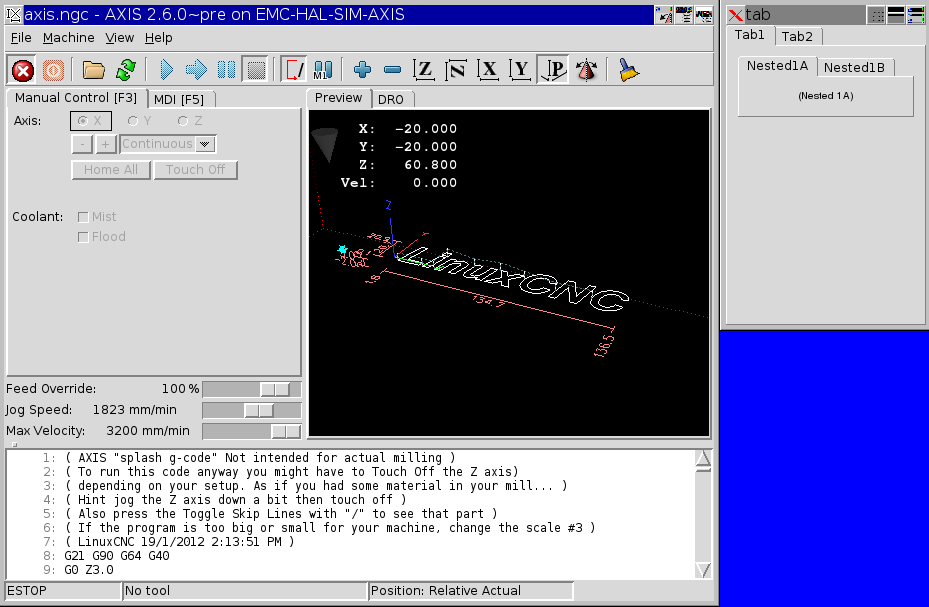Pause program execution in toolbar
This screenshot has width=929, height=607.
[226, 70]
